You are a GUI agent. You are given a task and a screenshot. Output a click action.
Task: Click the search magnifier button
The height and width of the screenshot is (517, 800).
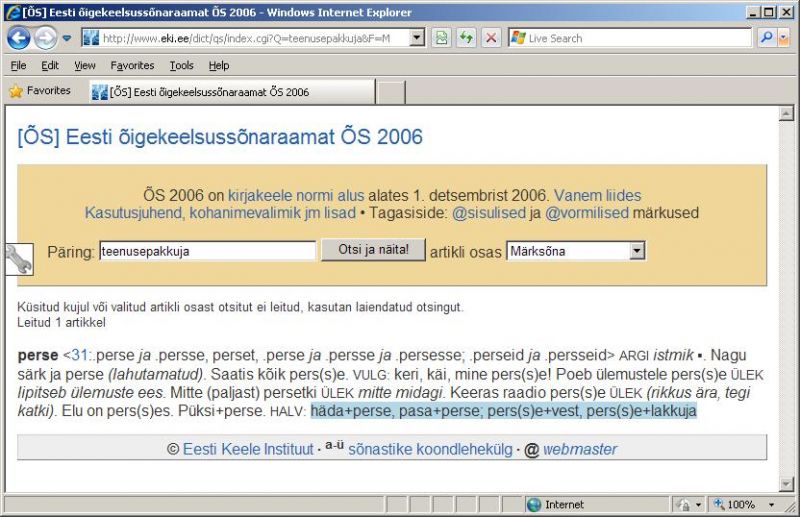coord(766,38)
